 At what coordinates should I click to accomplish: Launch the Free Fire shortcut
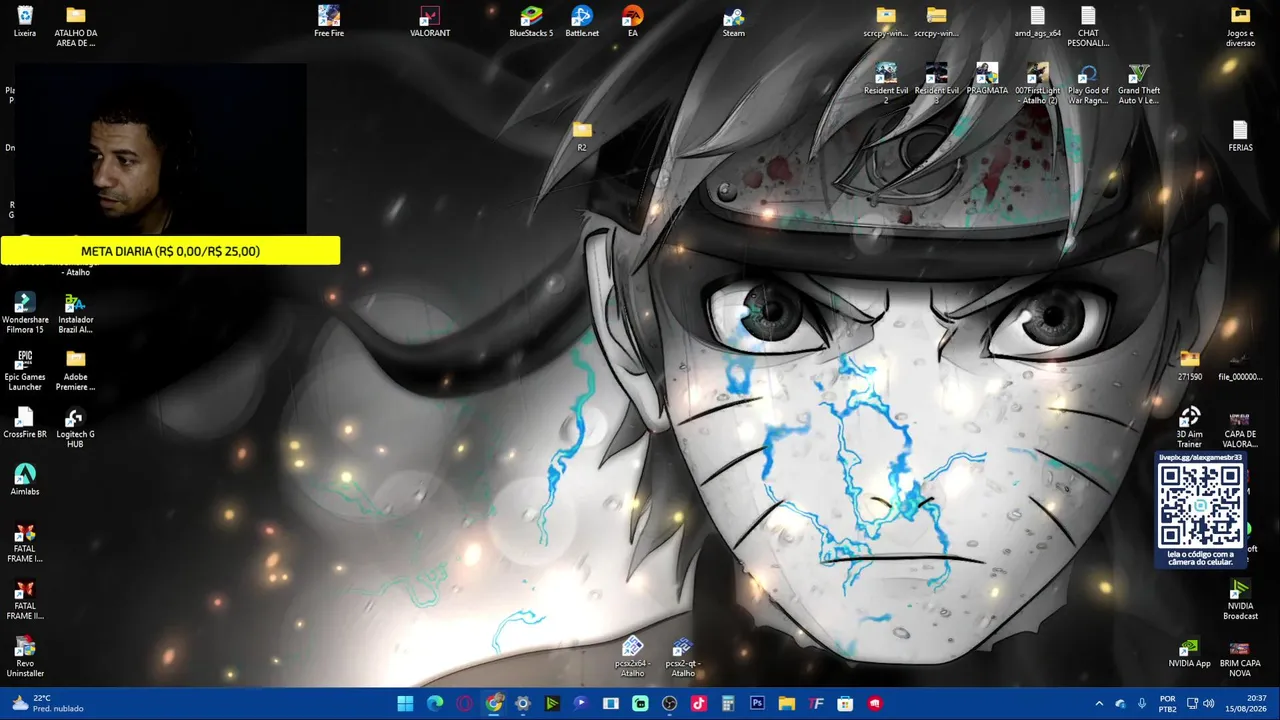[329, 22]
